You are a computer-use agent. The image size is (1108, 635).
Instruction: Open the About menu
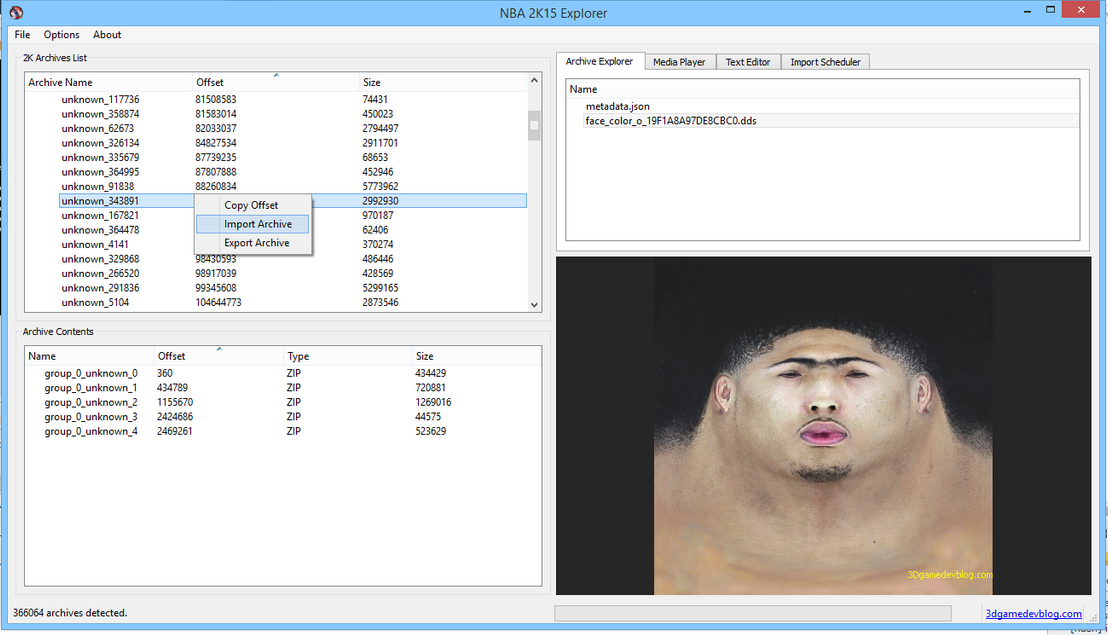click(107, 35)
